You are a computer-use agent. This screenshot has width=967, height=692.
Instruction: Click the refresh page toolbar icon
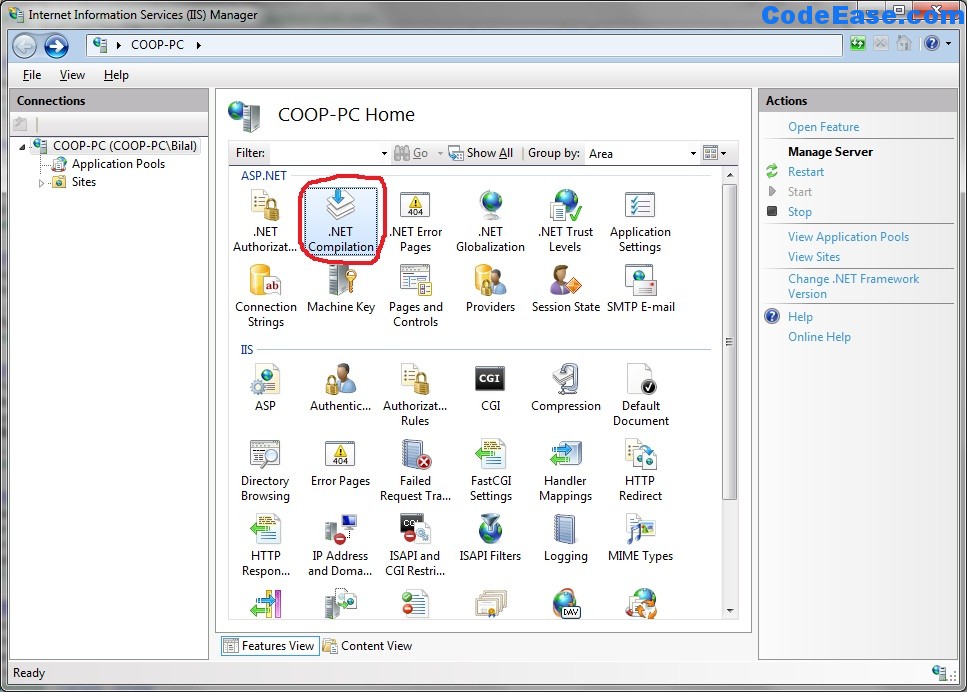[858, 43]
